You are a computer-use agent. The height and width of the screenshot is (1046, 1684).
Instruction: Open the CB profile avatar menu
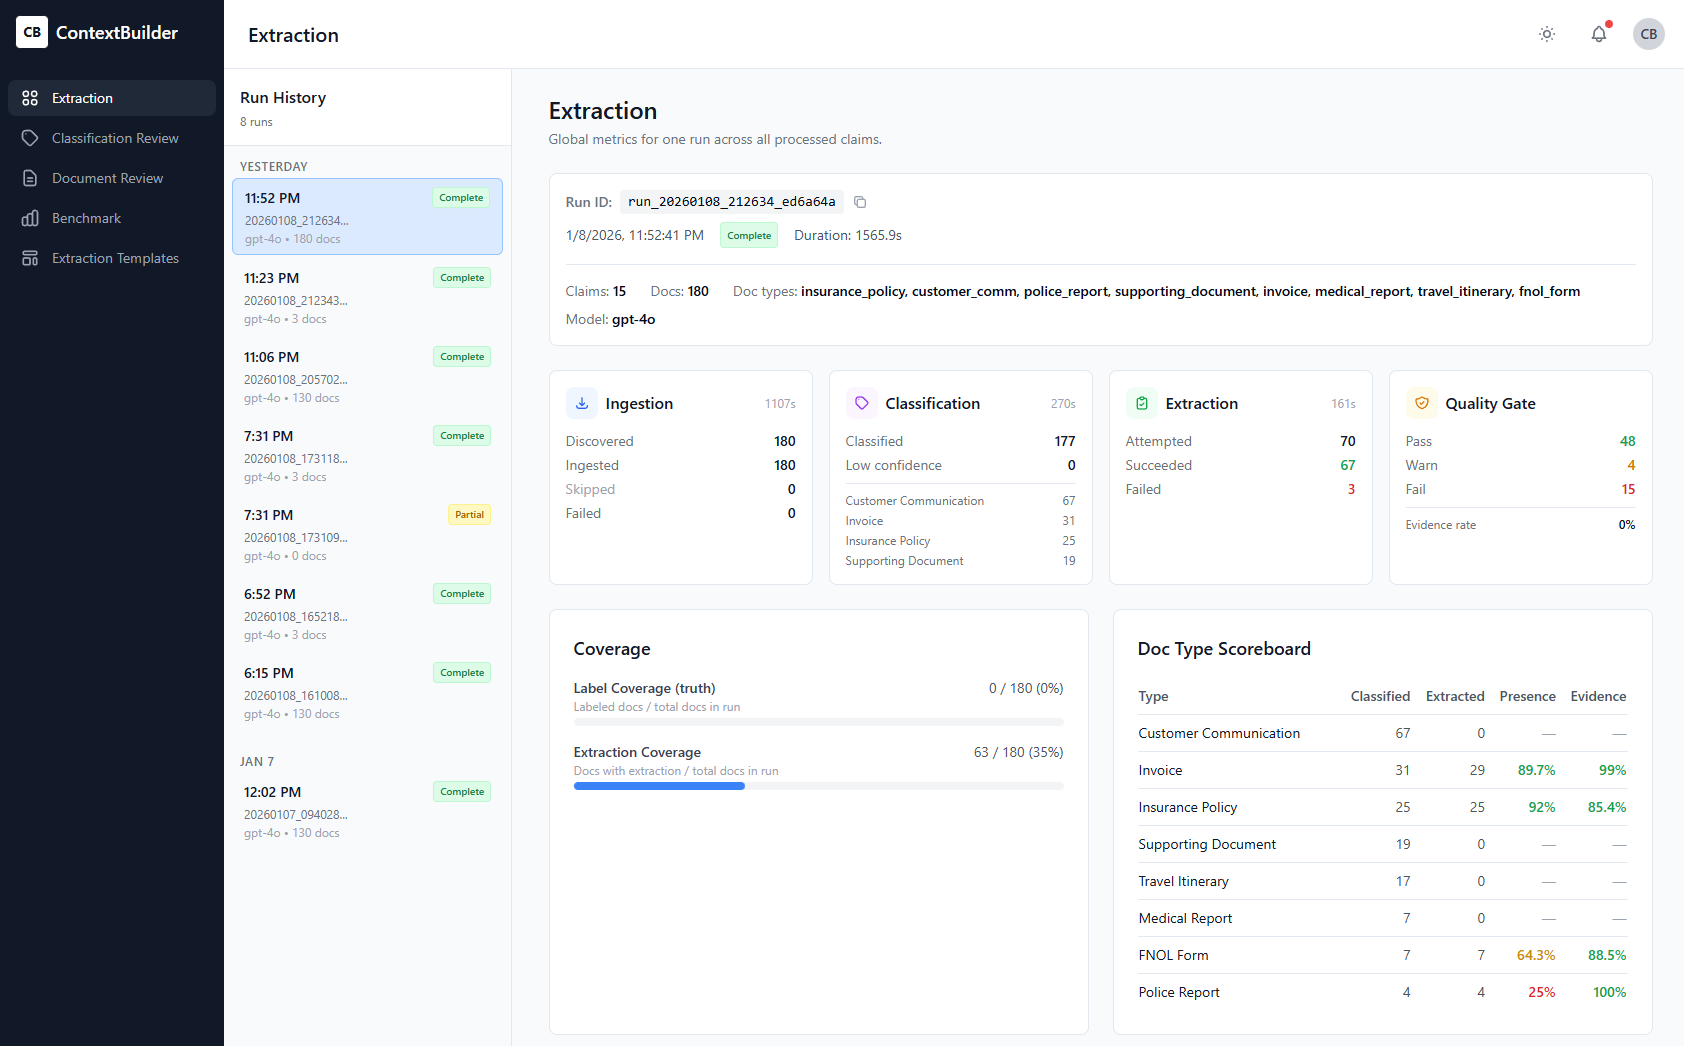(x=1649, y=34)
